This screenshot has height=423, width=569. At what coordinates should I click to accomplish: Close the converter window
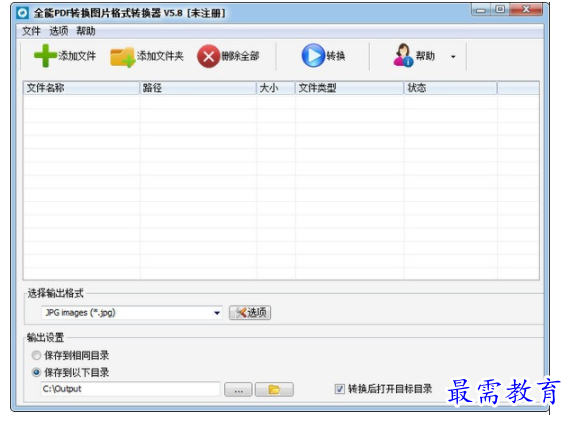pyautogui.click(x=526, y=9)
